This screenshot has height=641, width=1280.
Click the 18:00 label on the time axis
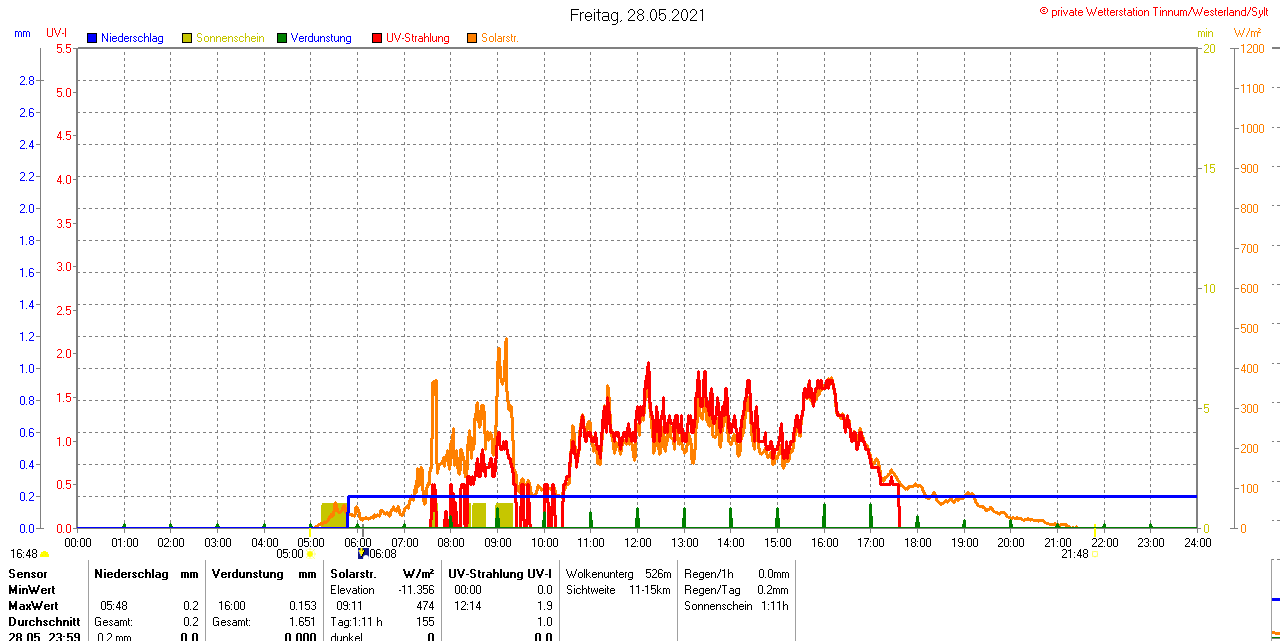tap(917, 542)
